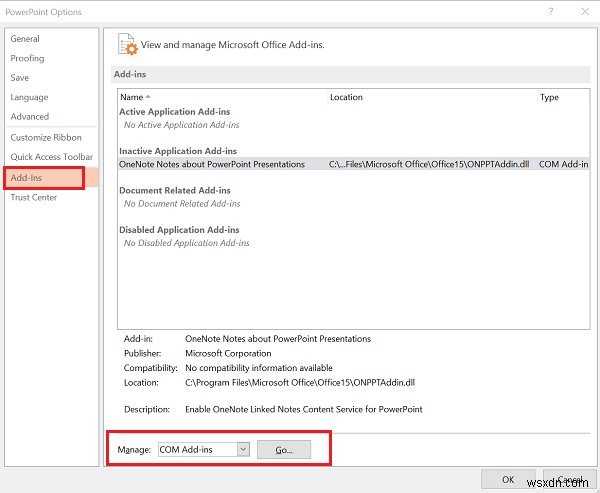Select OneNote Notes about PowerPoint Presentations row
600x493 pixels.
coord(354,164)
